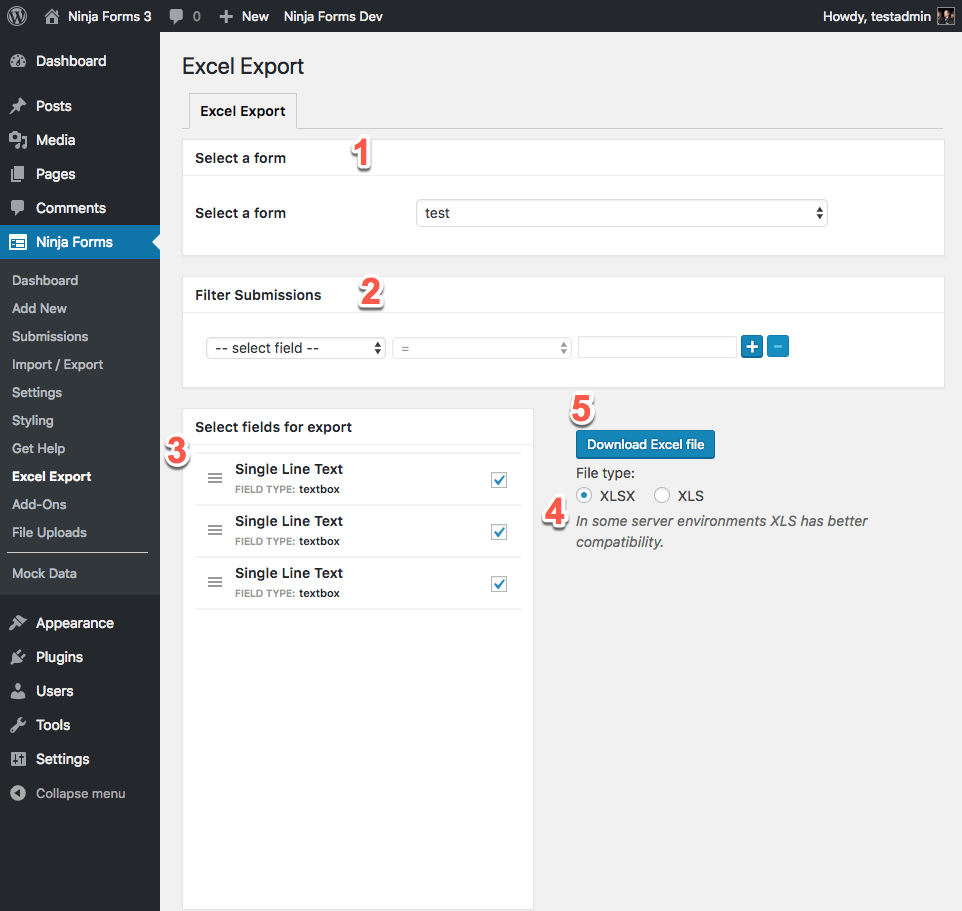Click the Ninja Forms sidebar icon

click(x=20, y=242)
